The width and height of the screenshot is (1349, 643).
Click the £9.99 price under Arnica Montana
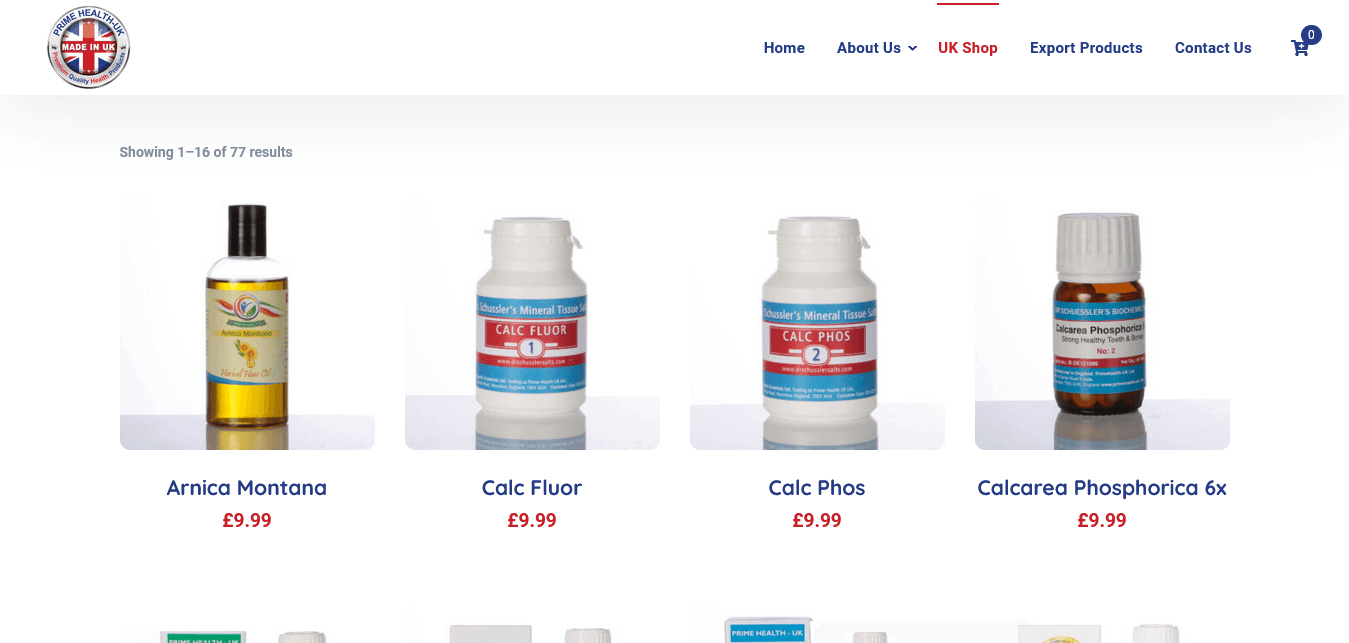(247, 520)
